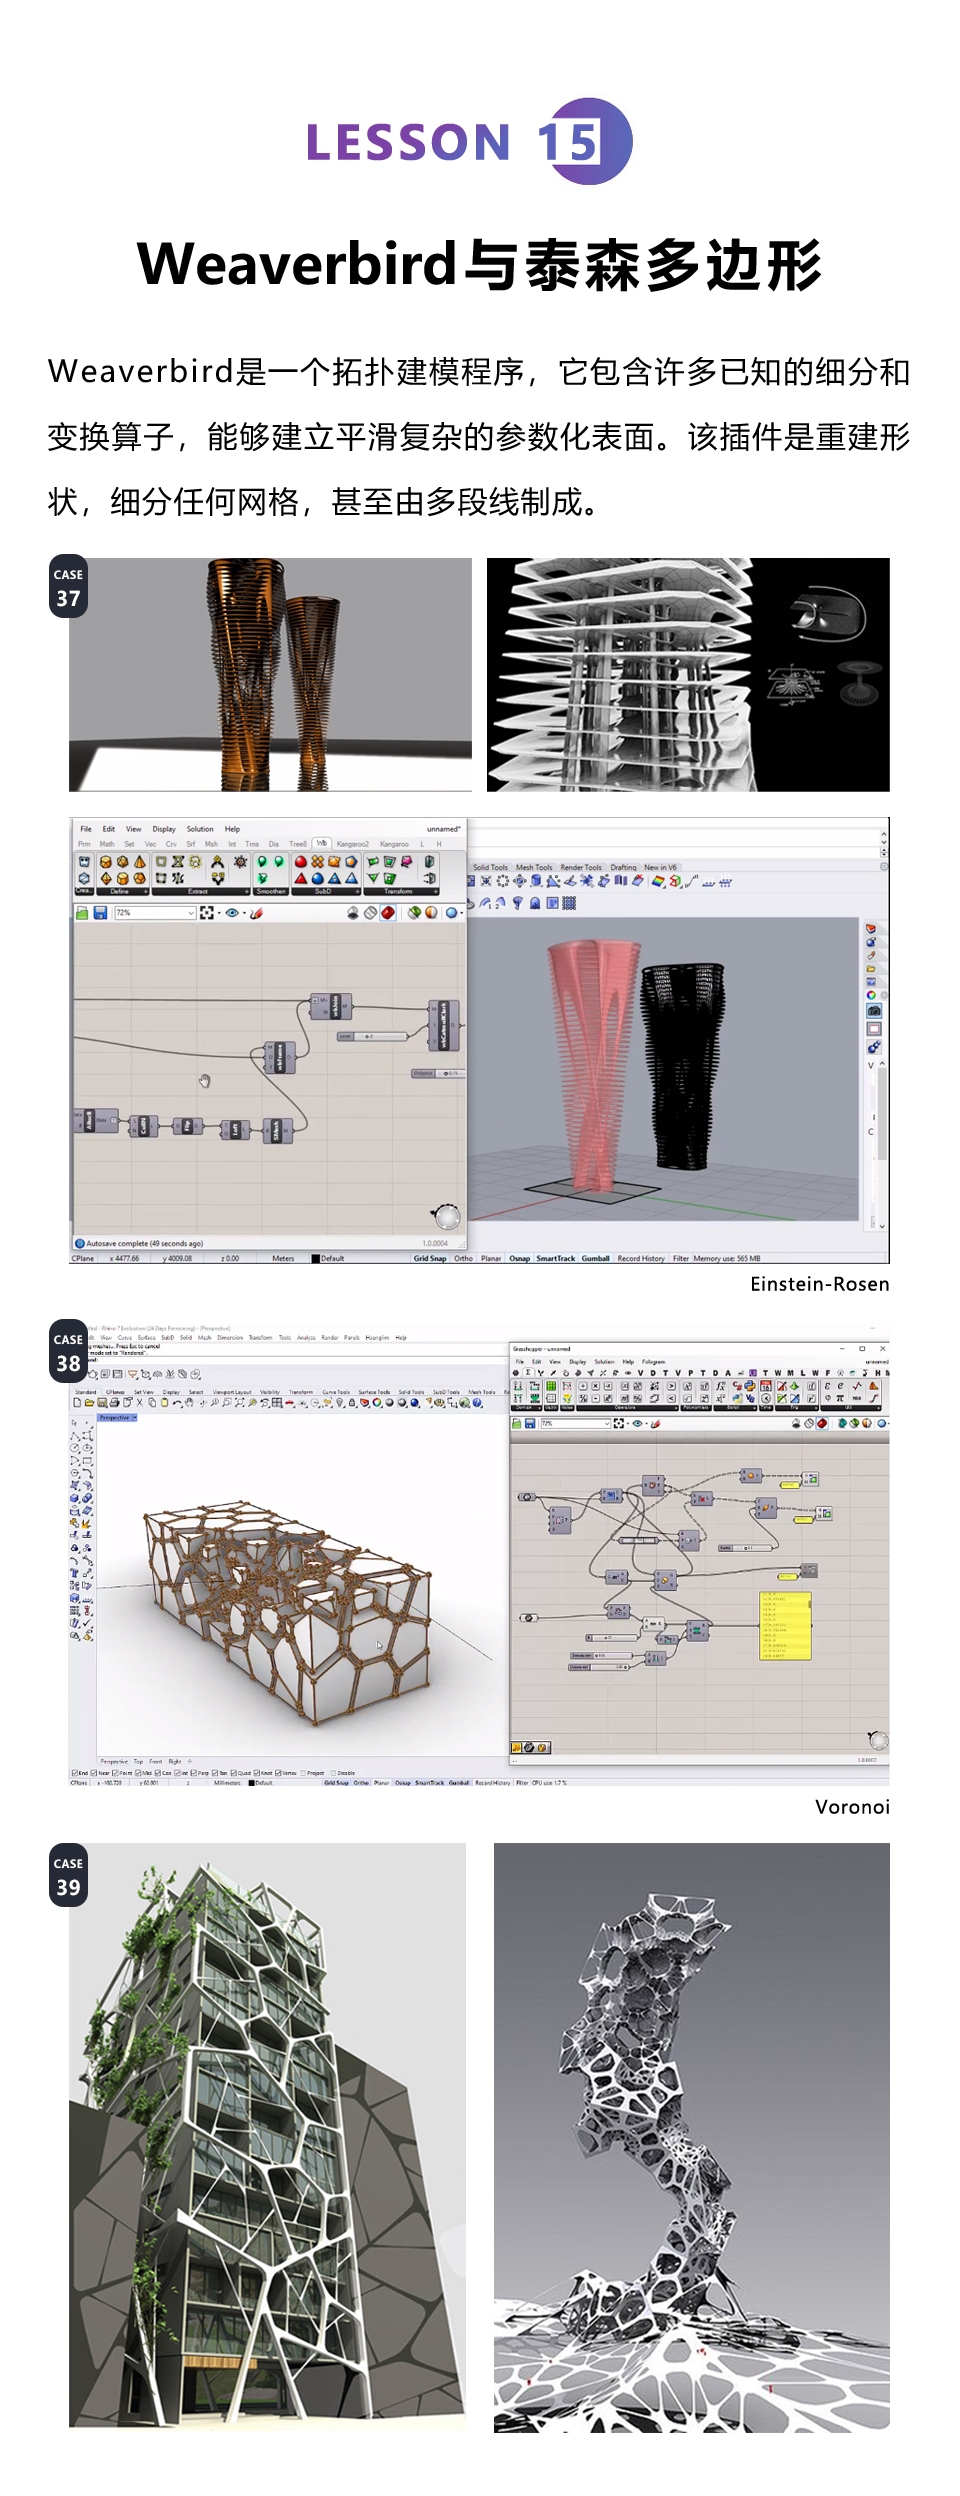Click the preview eye icon in upper Grasshopper toolbar

click(232, 913)
